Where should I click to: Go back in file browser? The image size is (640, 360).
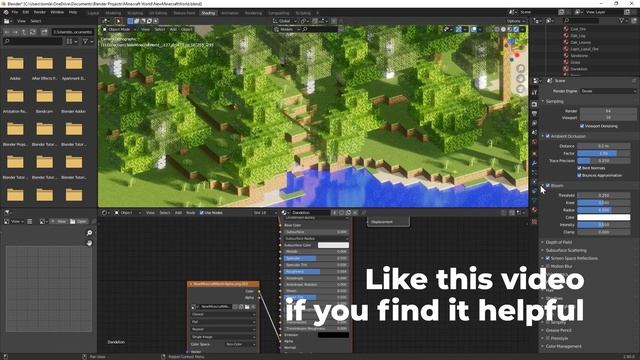click(x=7, y=32)
